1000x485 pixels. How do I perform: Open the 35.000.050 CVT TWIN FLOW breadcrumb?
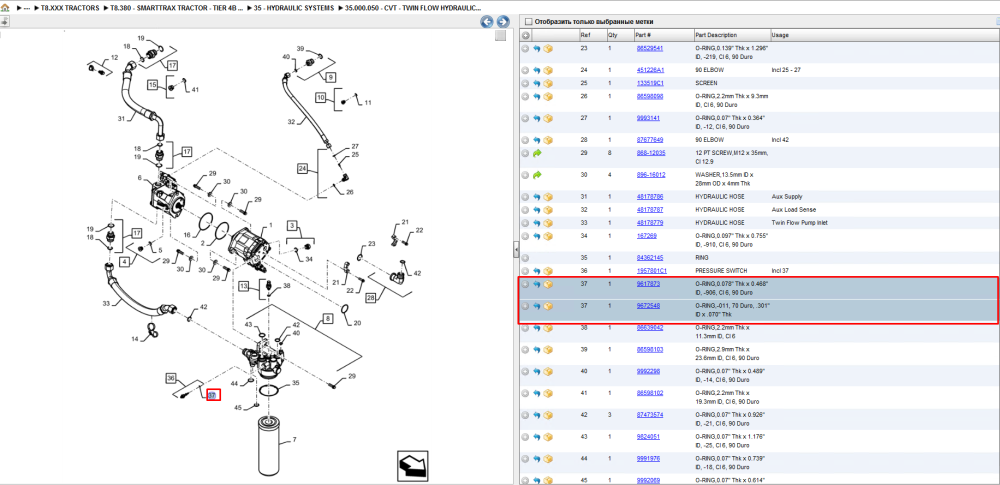pos(413,8)
